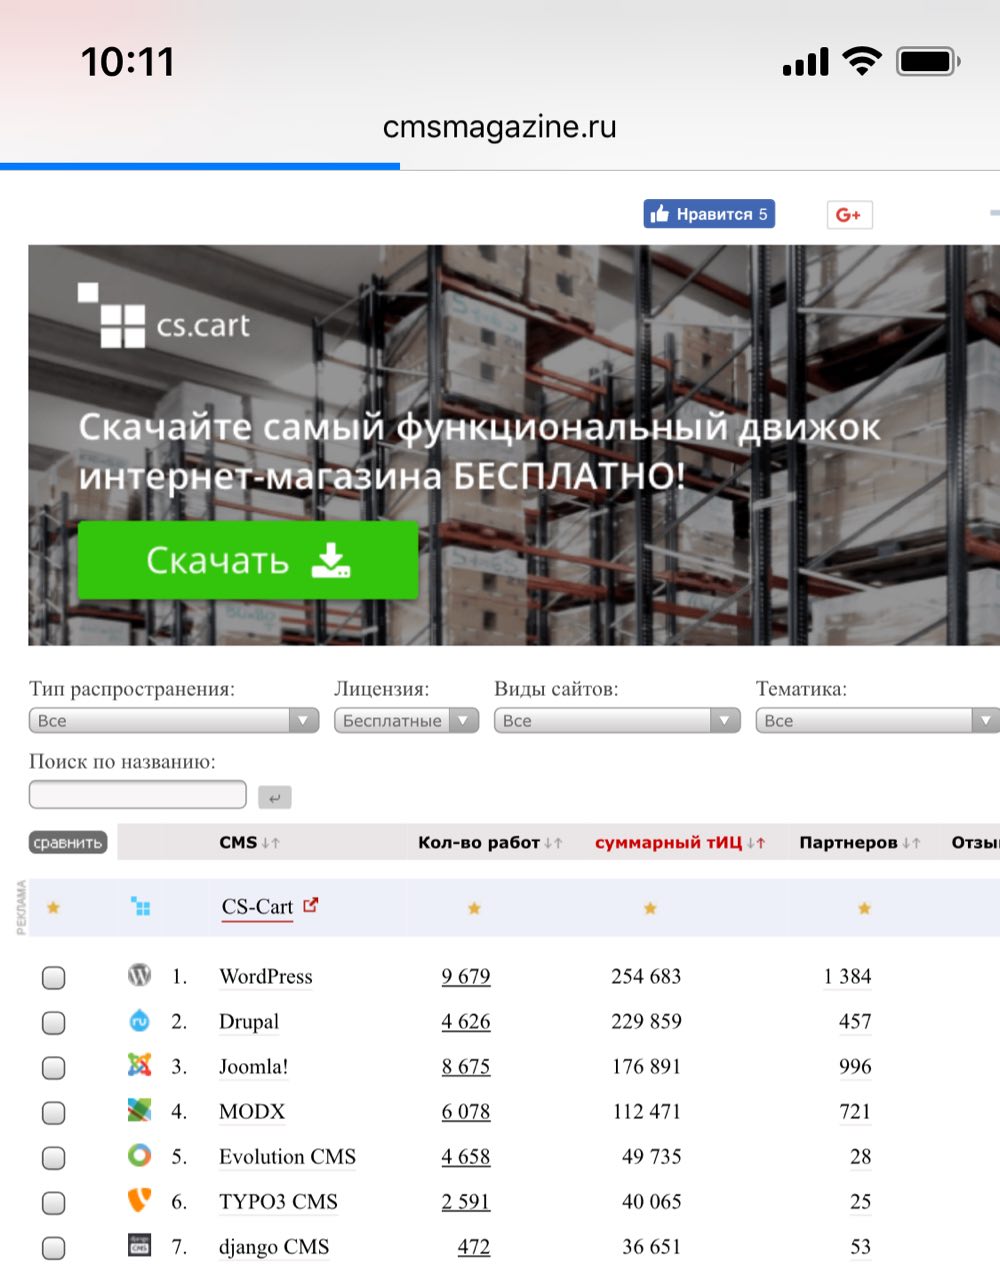Open the TYPO3 CMS link
The width and height of the screenshot is (1000, 1280).
pyautogui.click(x=279, y=1202)
